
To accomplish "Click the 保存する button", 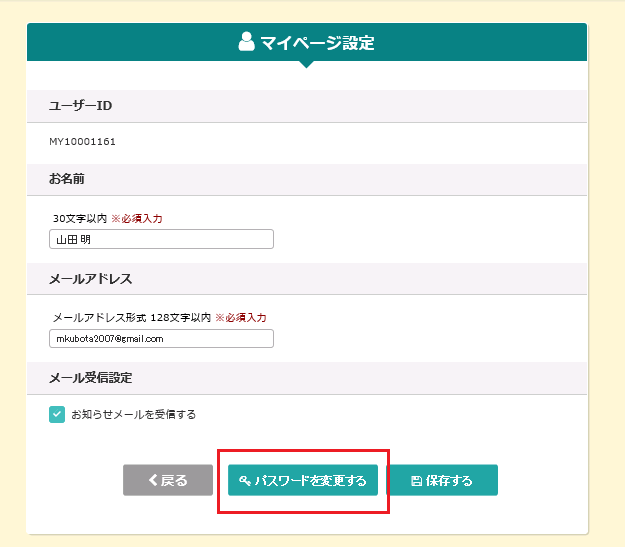I will point(442,480).
